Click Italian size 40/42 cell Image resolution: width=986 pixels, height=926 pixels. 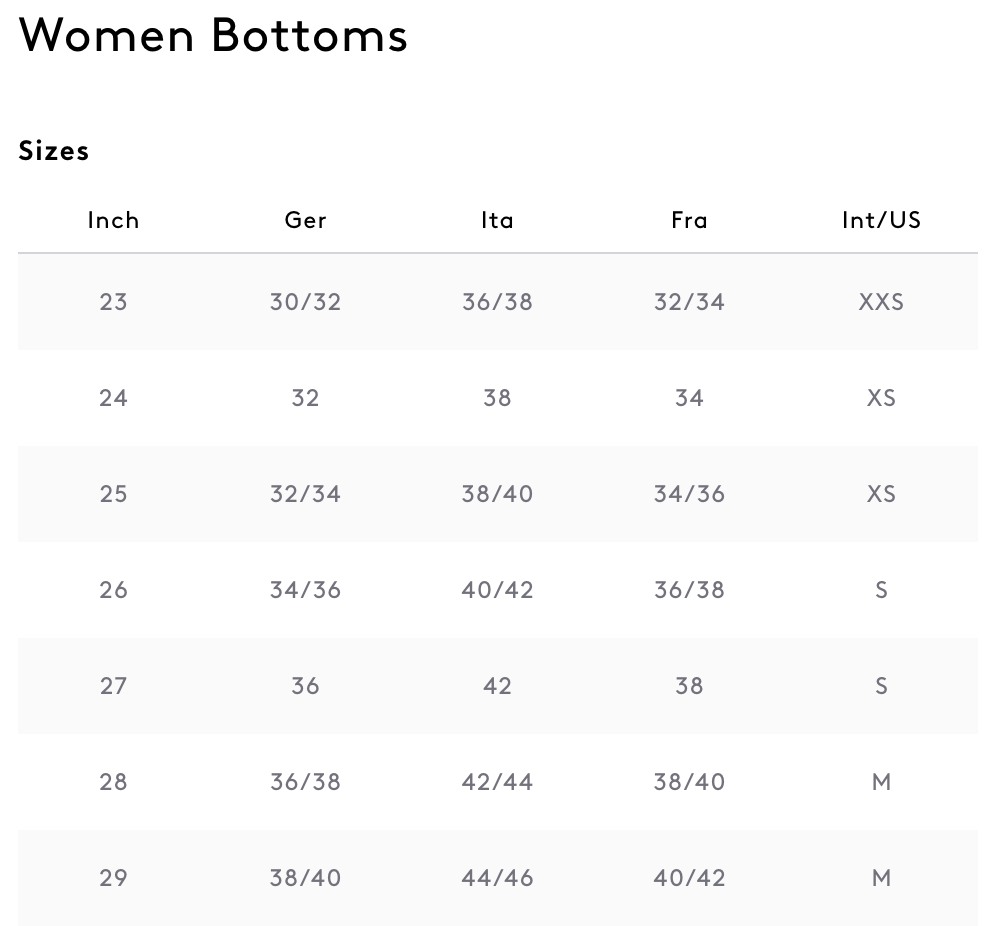coord(497,590)
